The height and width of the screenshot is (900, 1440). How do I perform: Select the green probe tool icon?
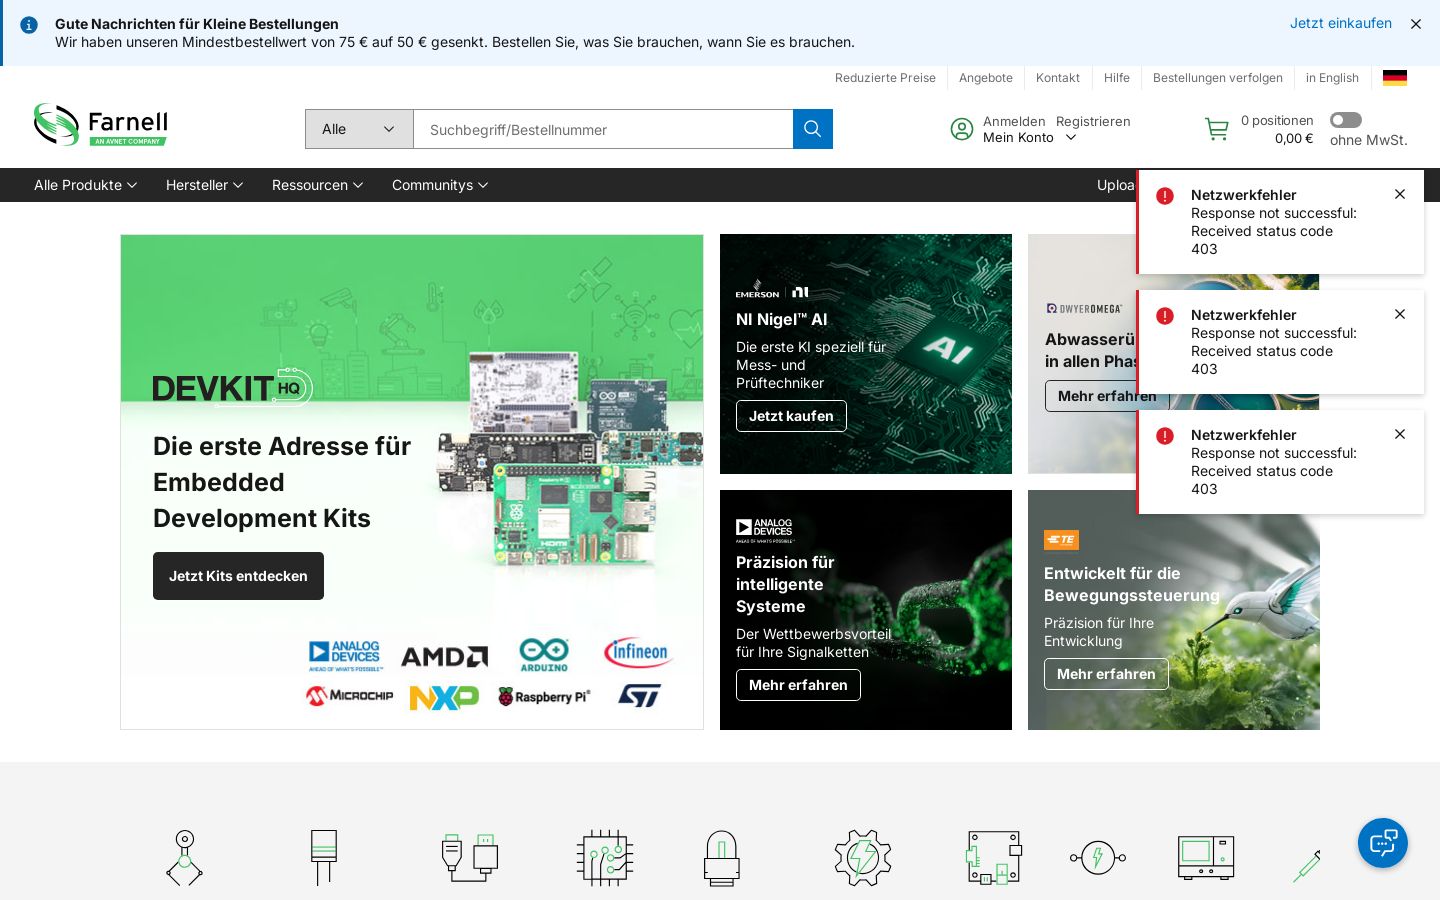pyautogui.click(x=1306, y=866)
